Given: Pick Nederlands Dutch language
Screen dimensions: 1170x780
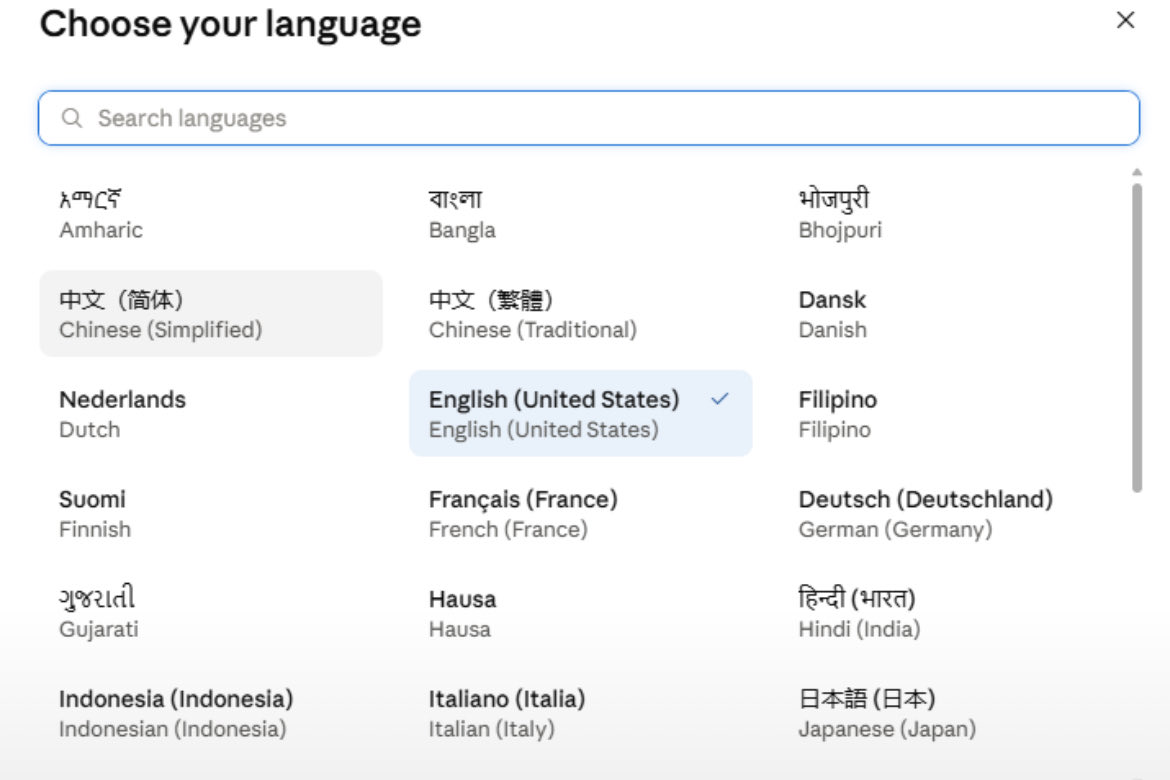Looking at the screenshot, I should [210, 414].
